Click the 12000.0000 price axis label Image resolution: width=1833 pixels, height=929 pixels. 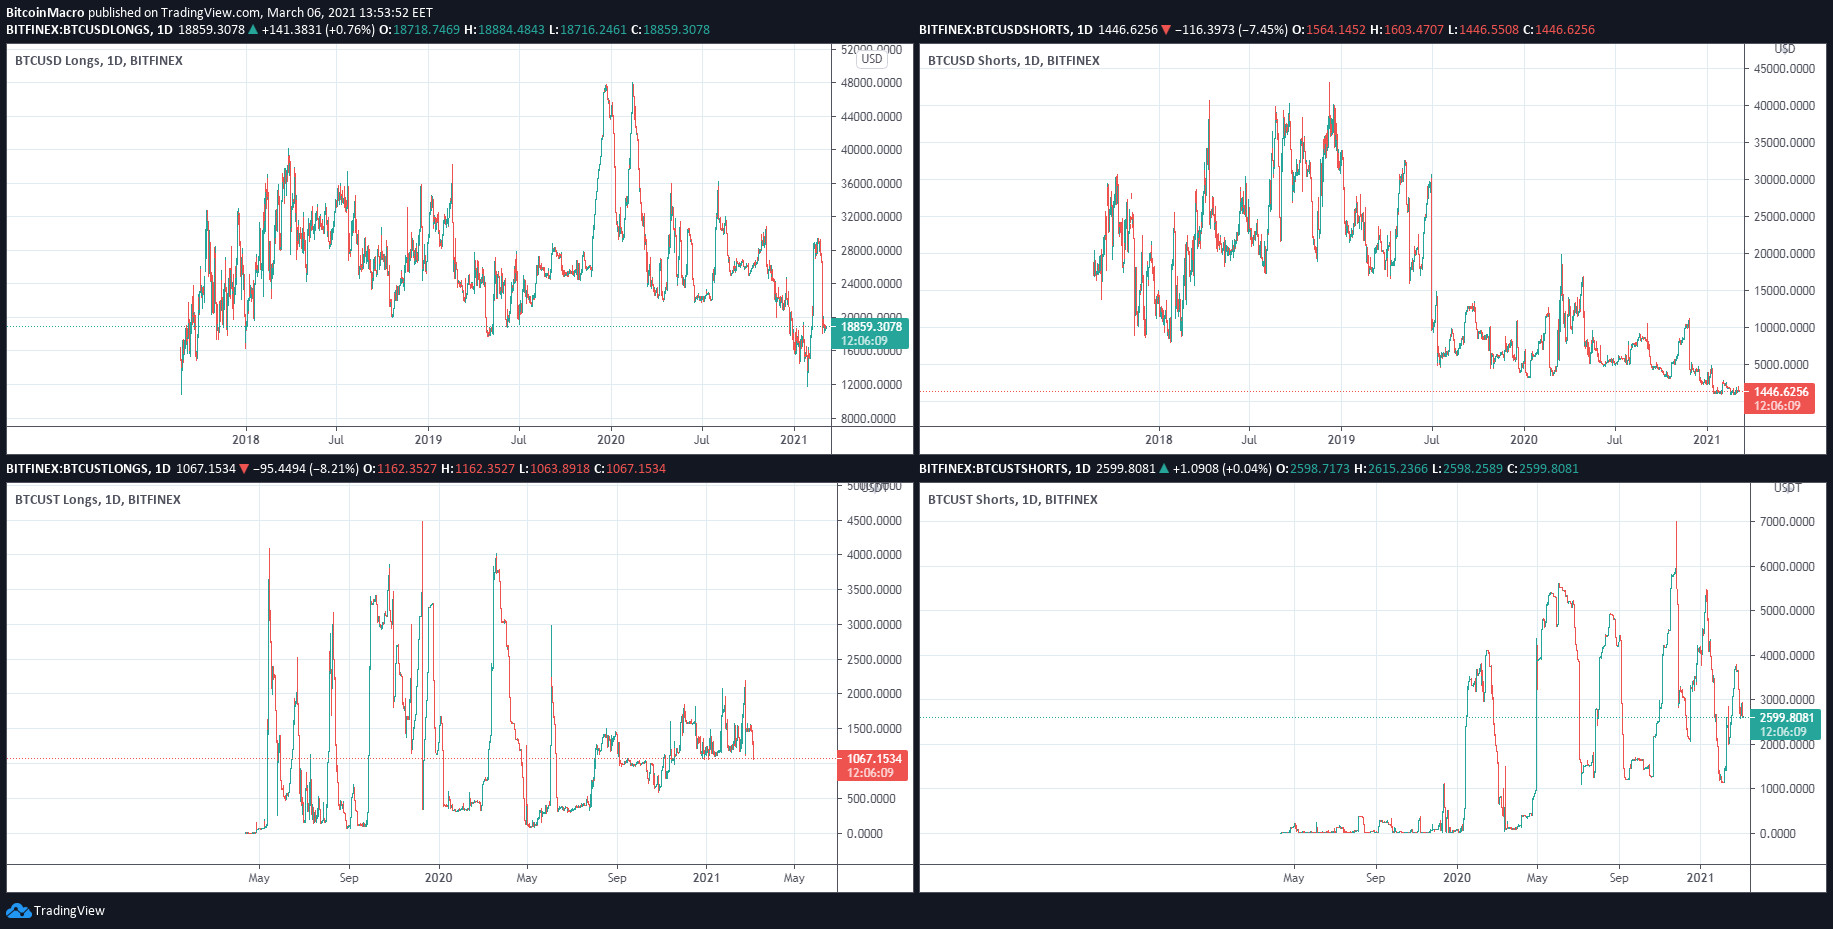[x=871, y=385]
